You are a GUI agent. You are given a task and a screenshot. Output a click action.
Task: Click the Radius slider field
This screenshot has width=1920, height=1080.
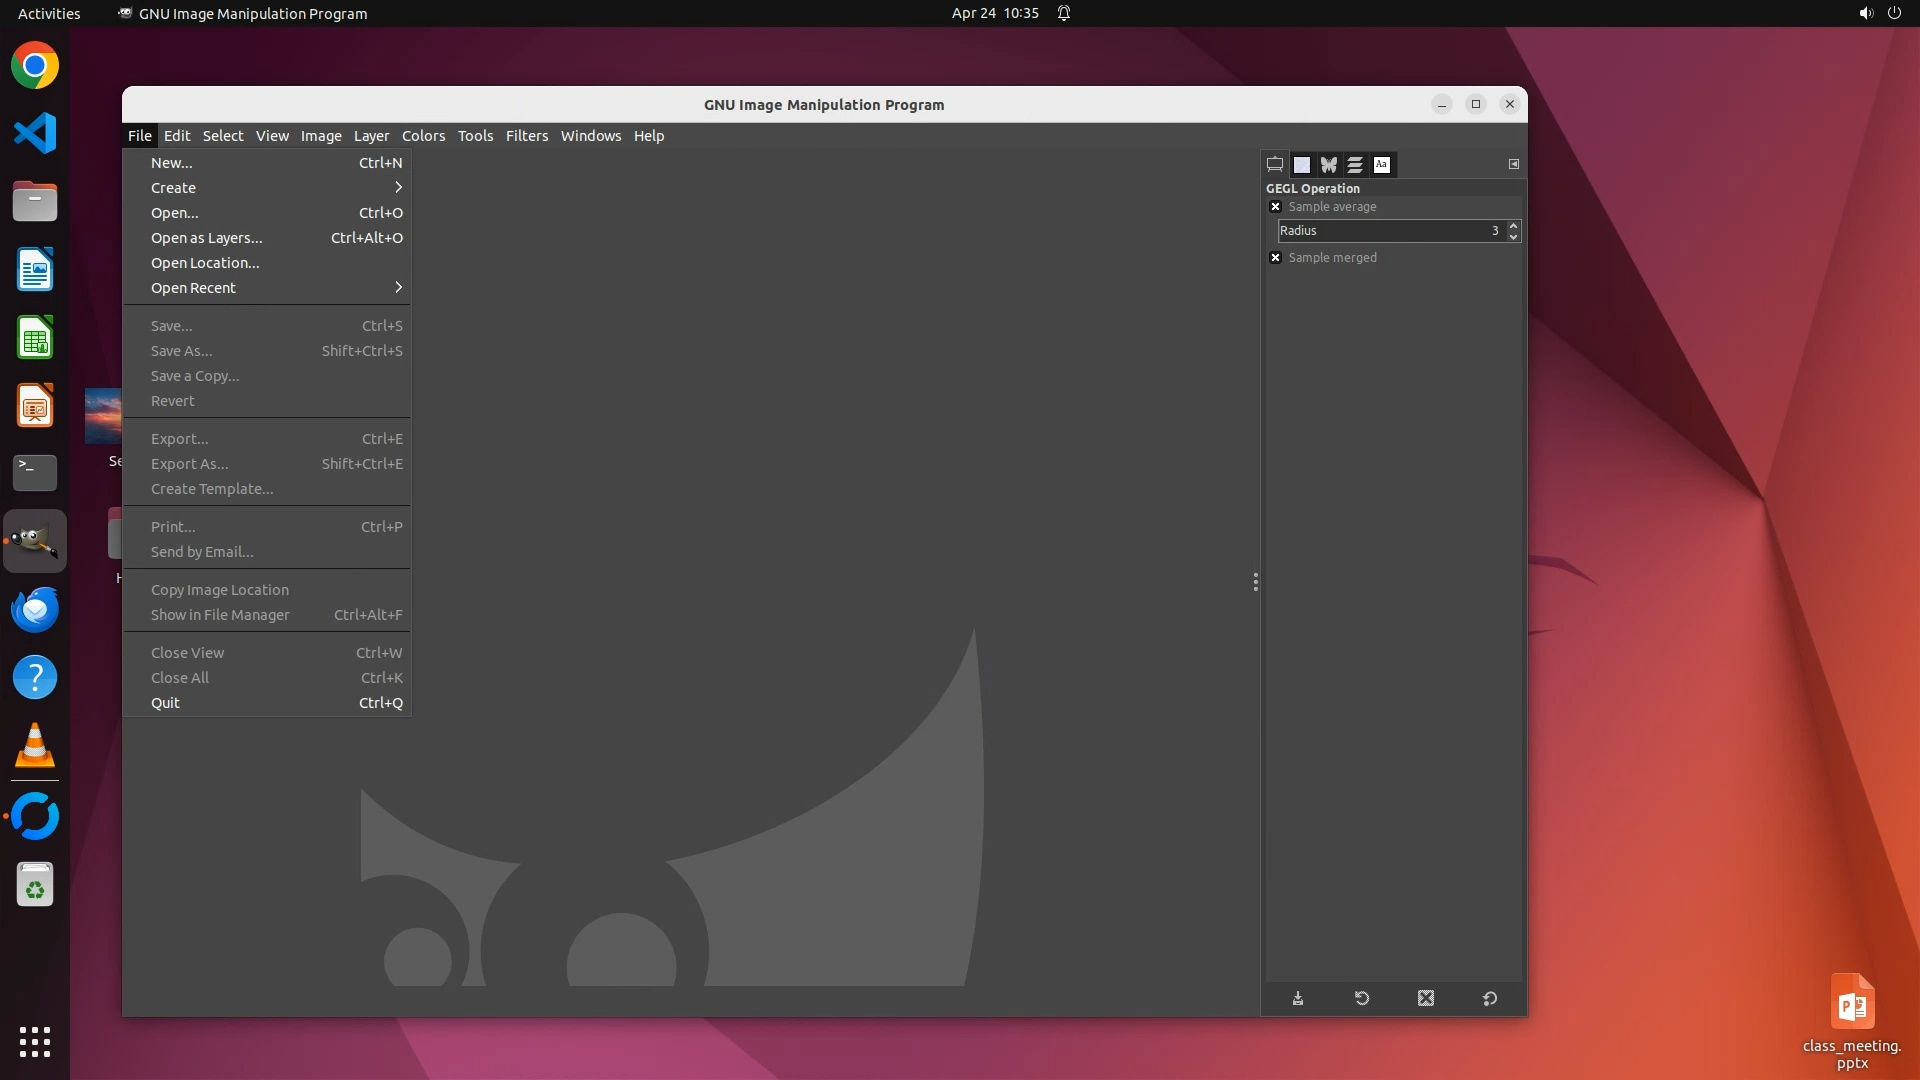point(1385,231)
